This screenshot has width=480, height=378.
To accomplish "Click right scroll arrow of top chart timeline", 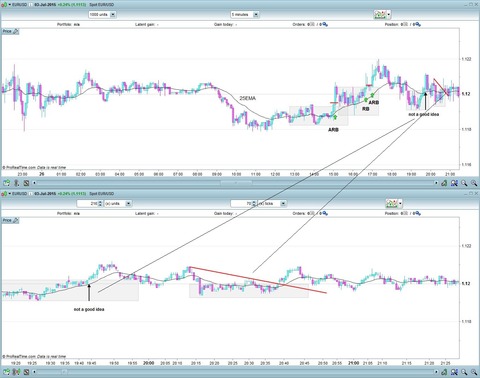I will pos(436,183).
